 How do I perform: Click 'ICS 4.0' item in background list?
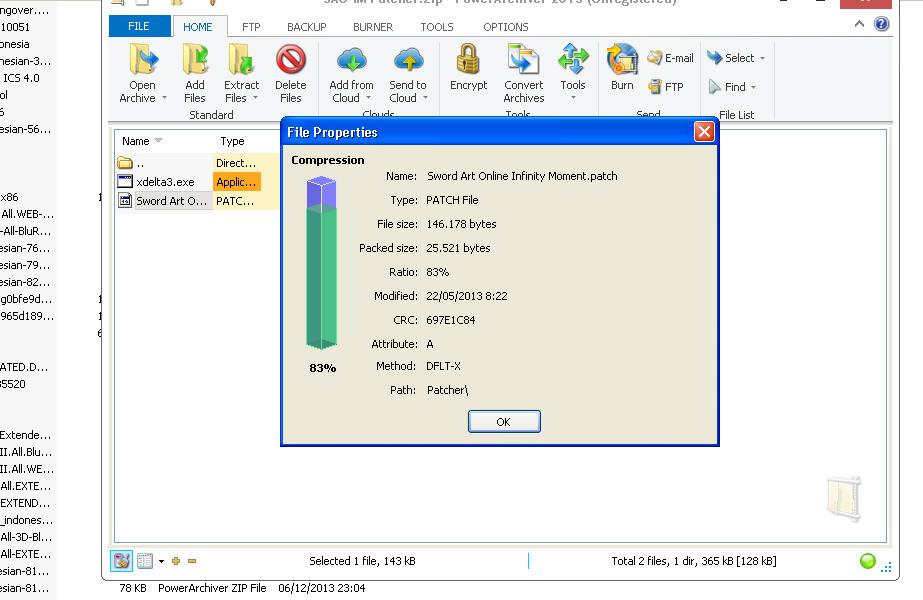click(x=21, y=78)
